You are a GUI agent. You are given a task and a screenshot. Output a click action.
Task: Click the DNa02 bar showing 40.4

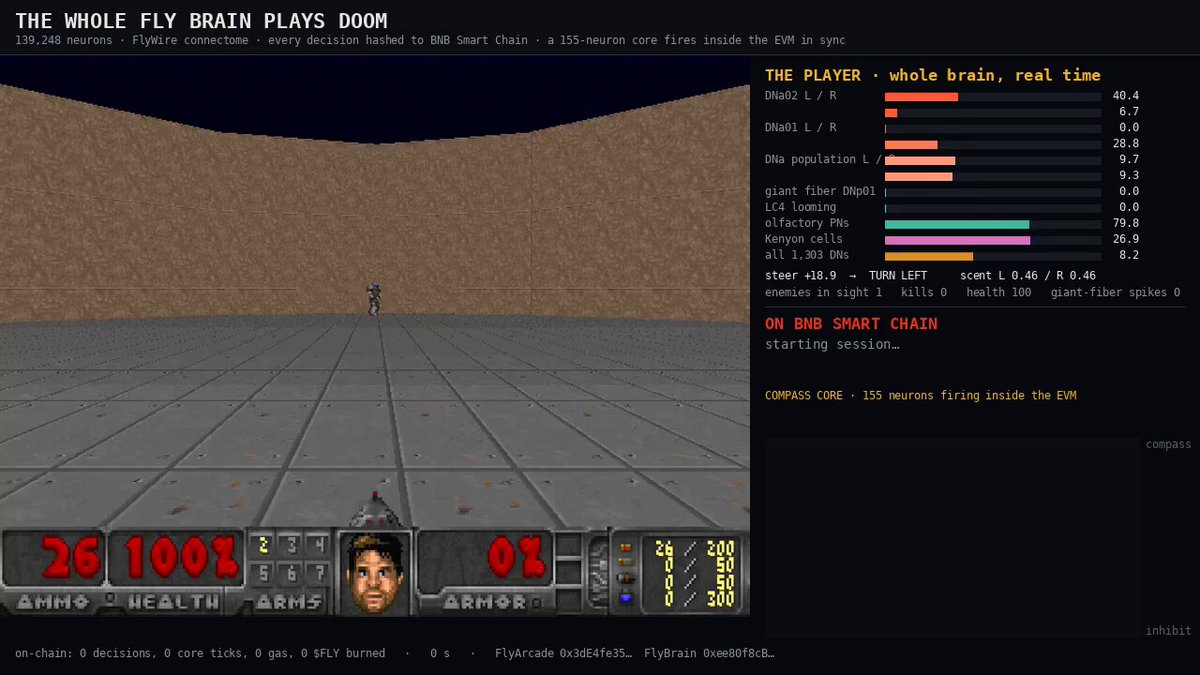click(x=921, y=96)
